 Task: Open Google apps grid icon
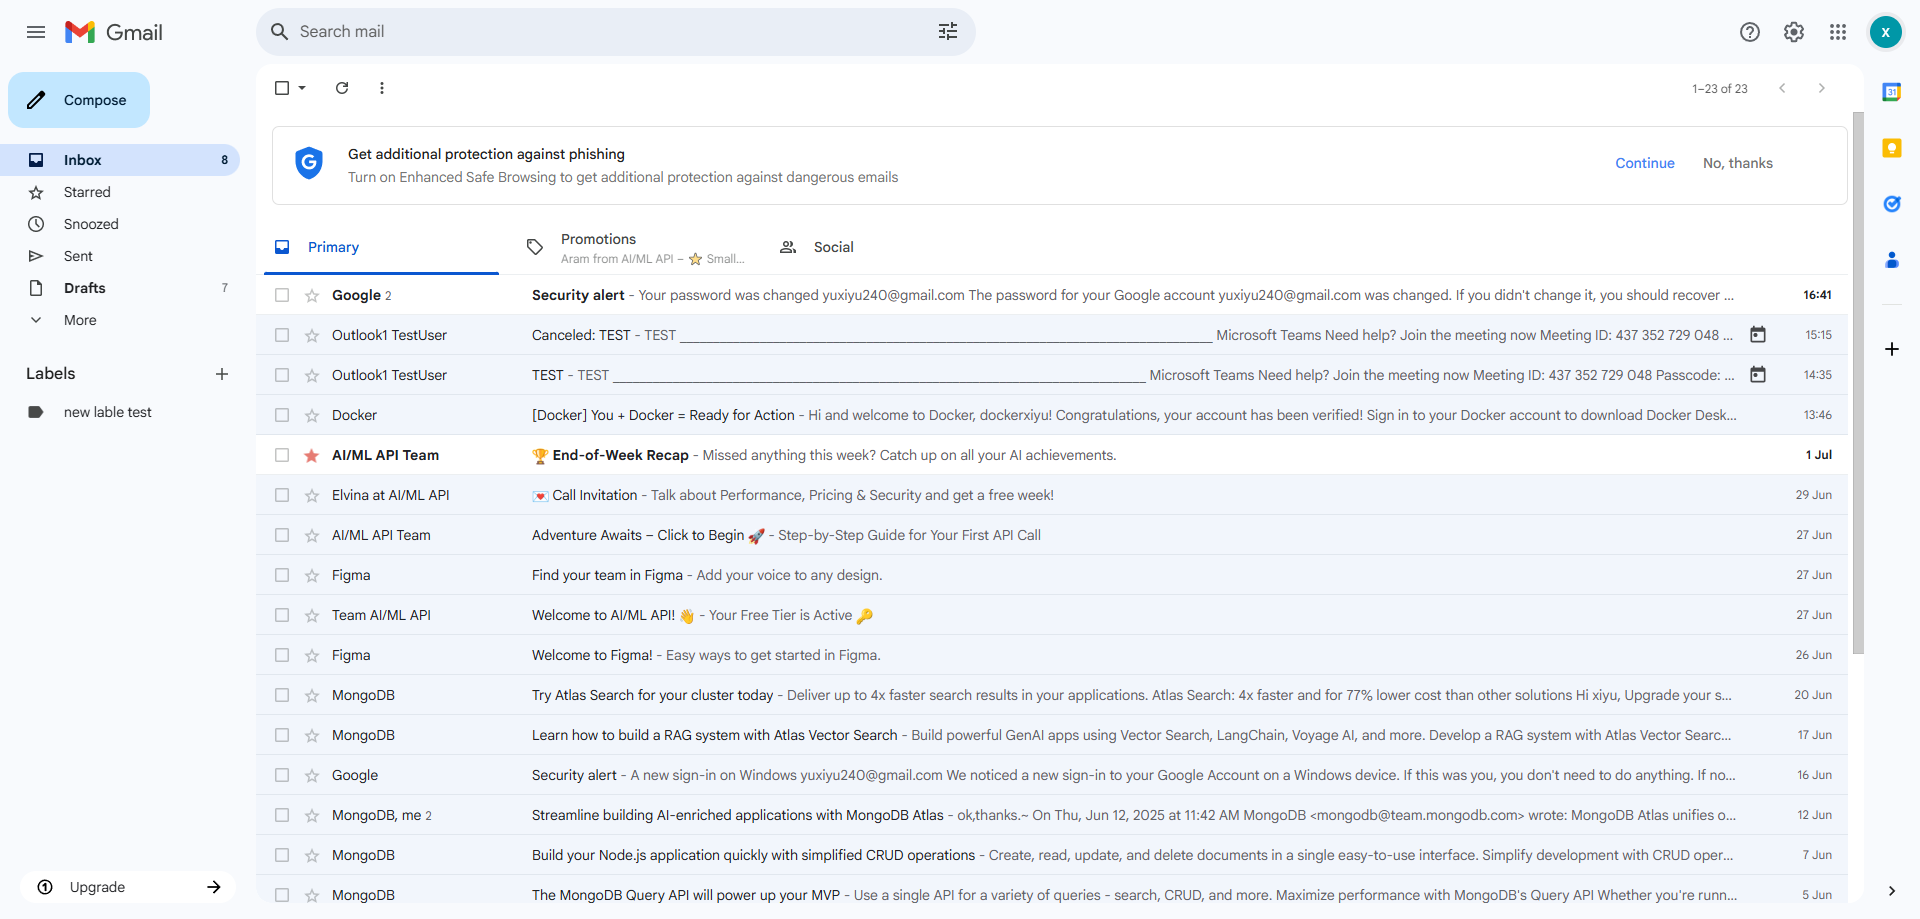tap(1838, 32)
